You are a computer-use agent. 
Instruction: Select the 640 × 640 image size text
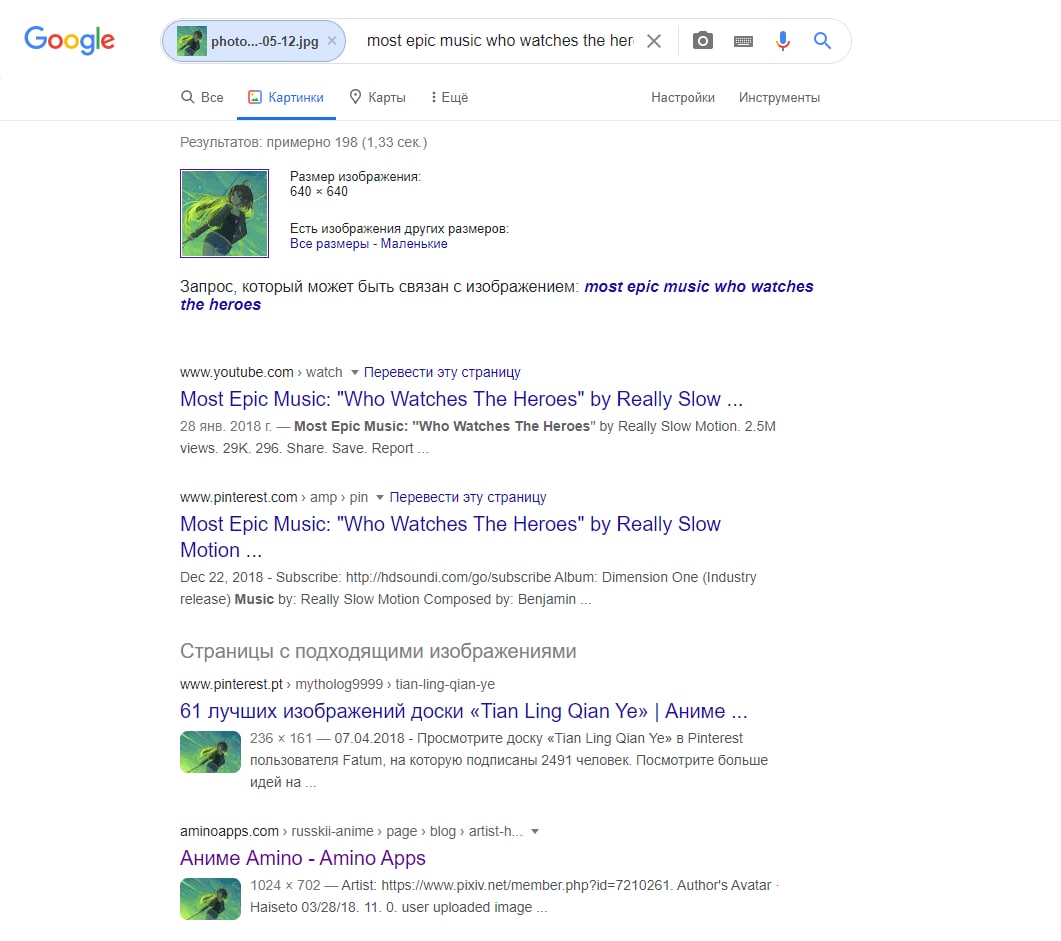[x=319, y=191]
